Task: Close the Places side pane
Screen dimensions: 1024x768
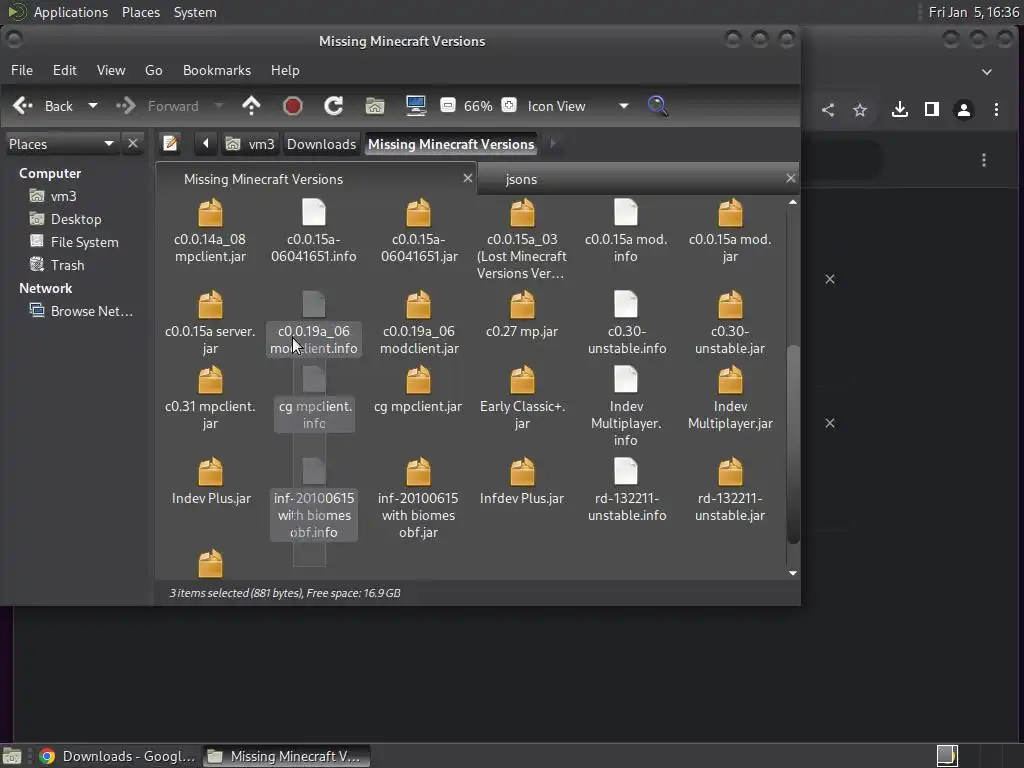Action: [x=133, y=144]
